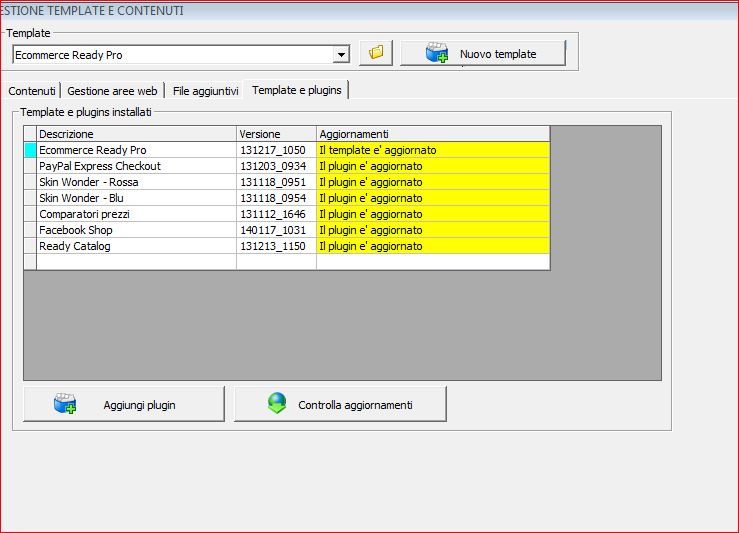
Task: Click the 'Il template e' aggiornato' status cell
Action: pos(433,150)
